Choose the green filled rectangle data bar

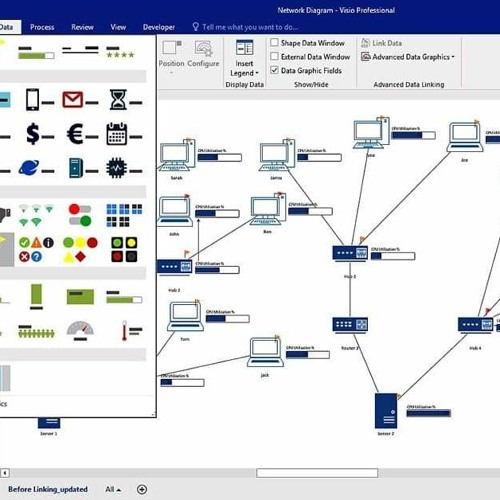[x=80, y=297]
